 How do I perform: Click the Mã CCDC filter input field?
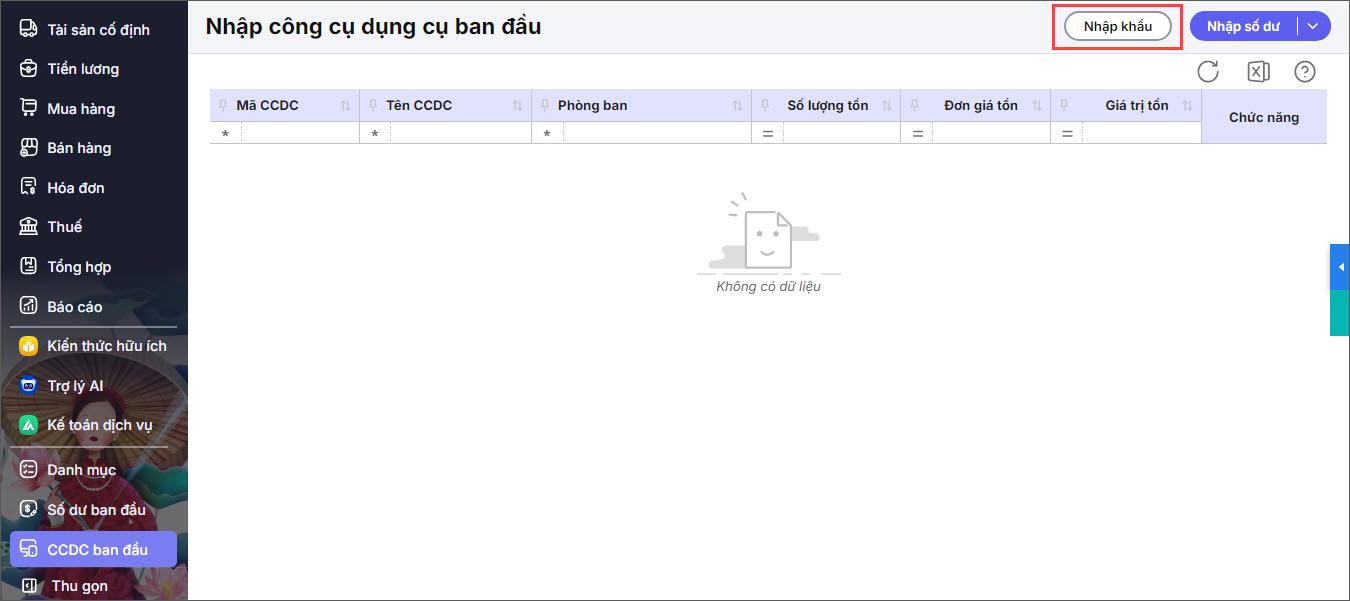pos(299,133)
